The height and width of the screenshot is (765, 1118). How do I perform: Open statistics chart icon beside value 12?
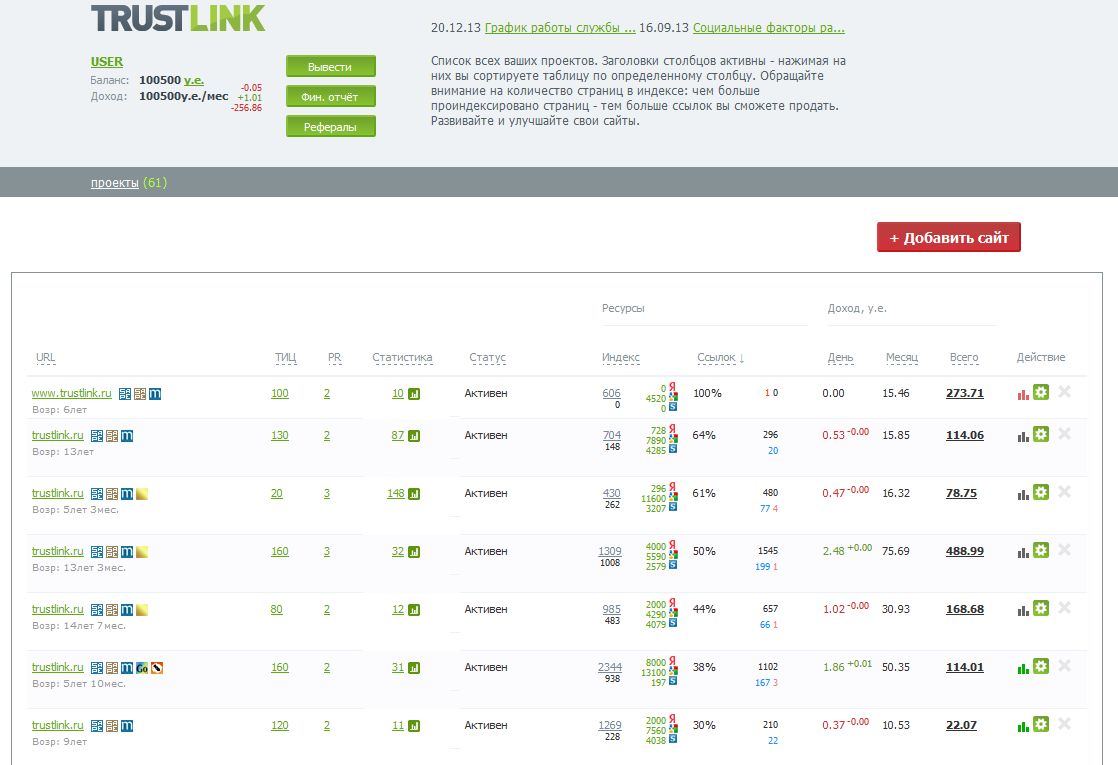pyautogui.click(x=414, y=610)
